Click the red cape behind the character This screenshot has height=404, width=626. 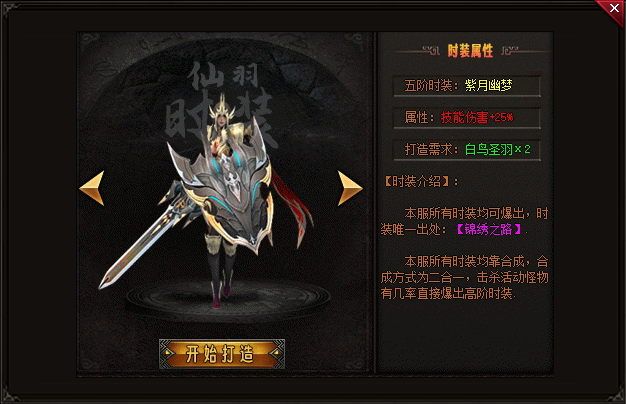coord(293,210)
